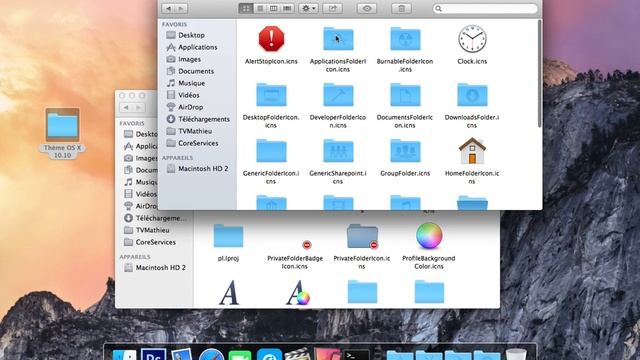The width and height of the screenshot is (640, 360).
Task: Select the DeveloperFolderIcon.icns file
Action: [x=338, y=95]
